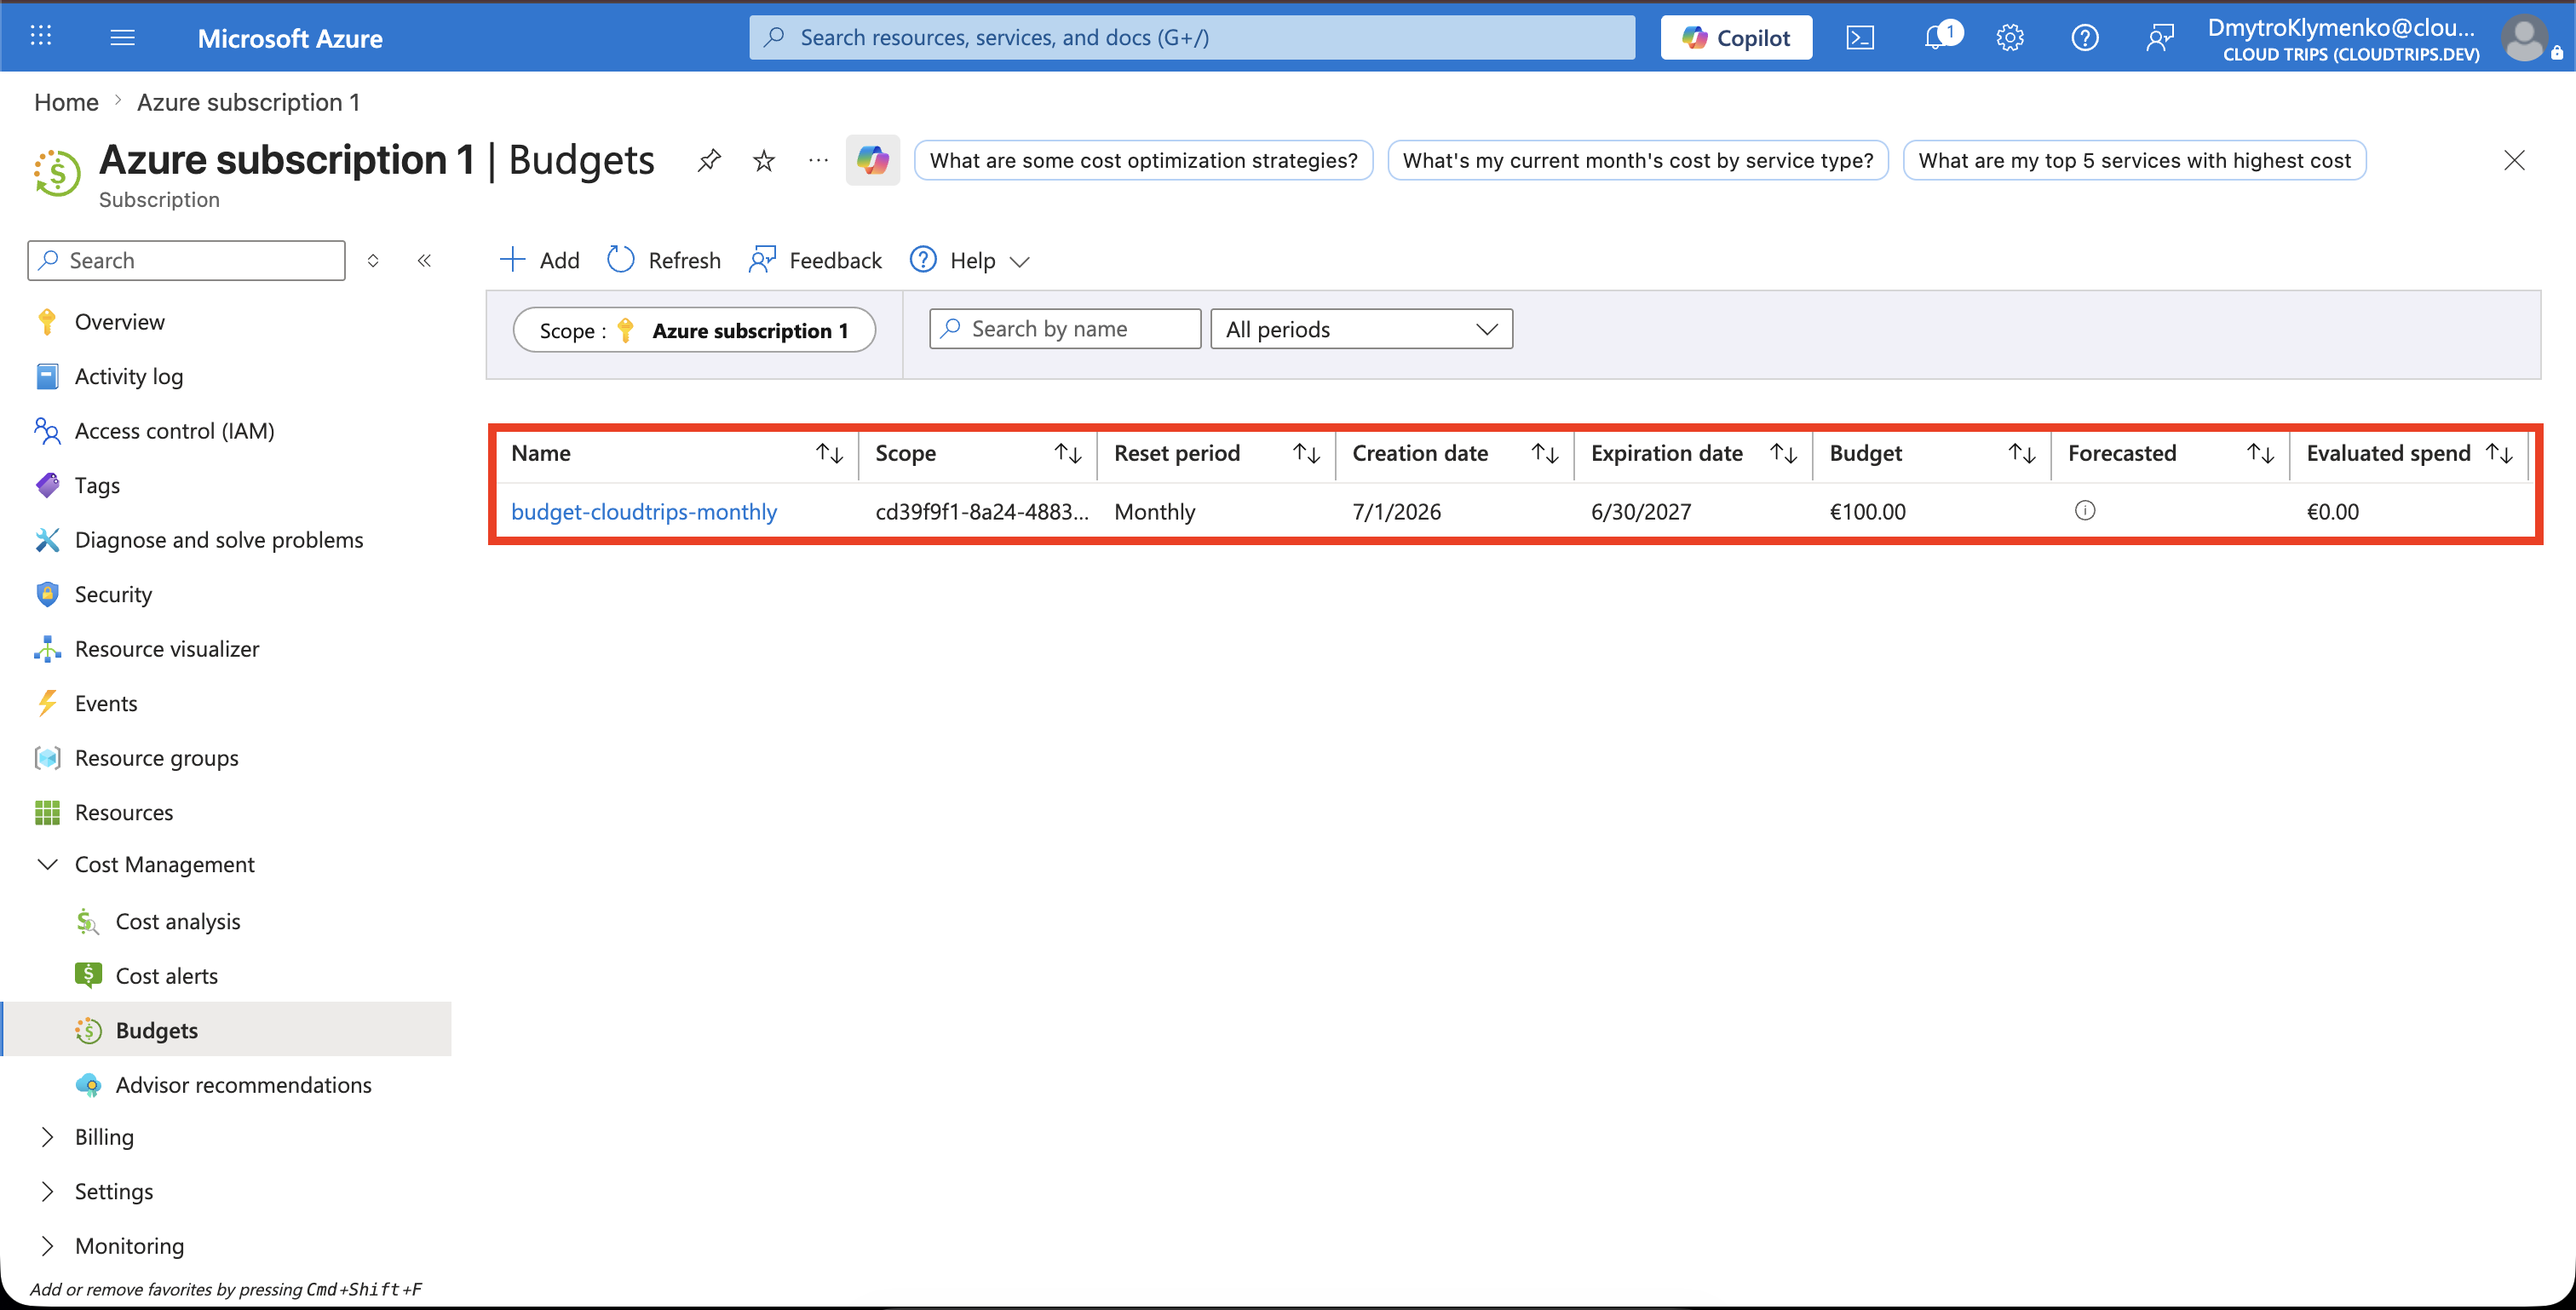2576x1310 pixels.
Task: Open the Azure portal apps grid icon
Action: click(x=41, y=37)
